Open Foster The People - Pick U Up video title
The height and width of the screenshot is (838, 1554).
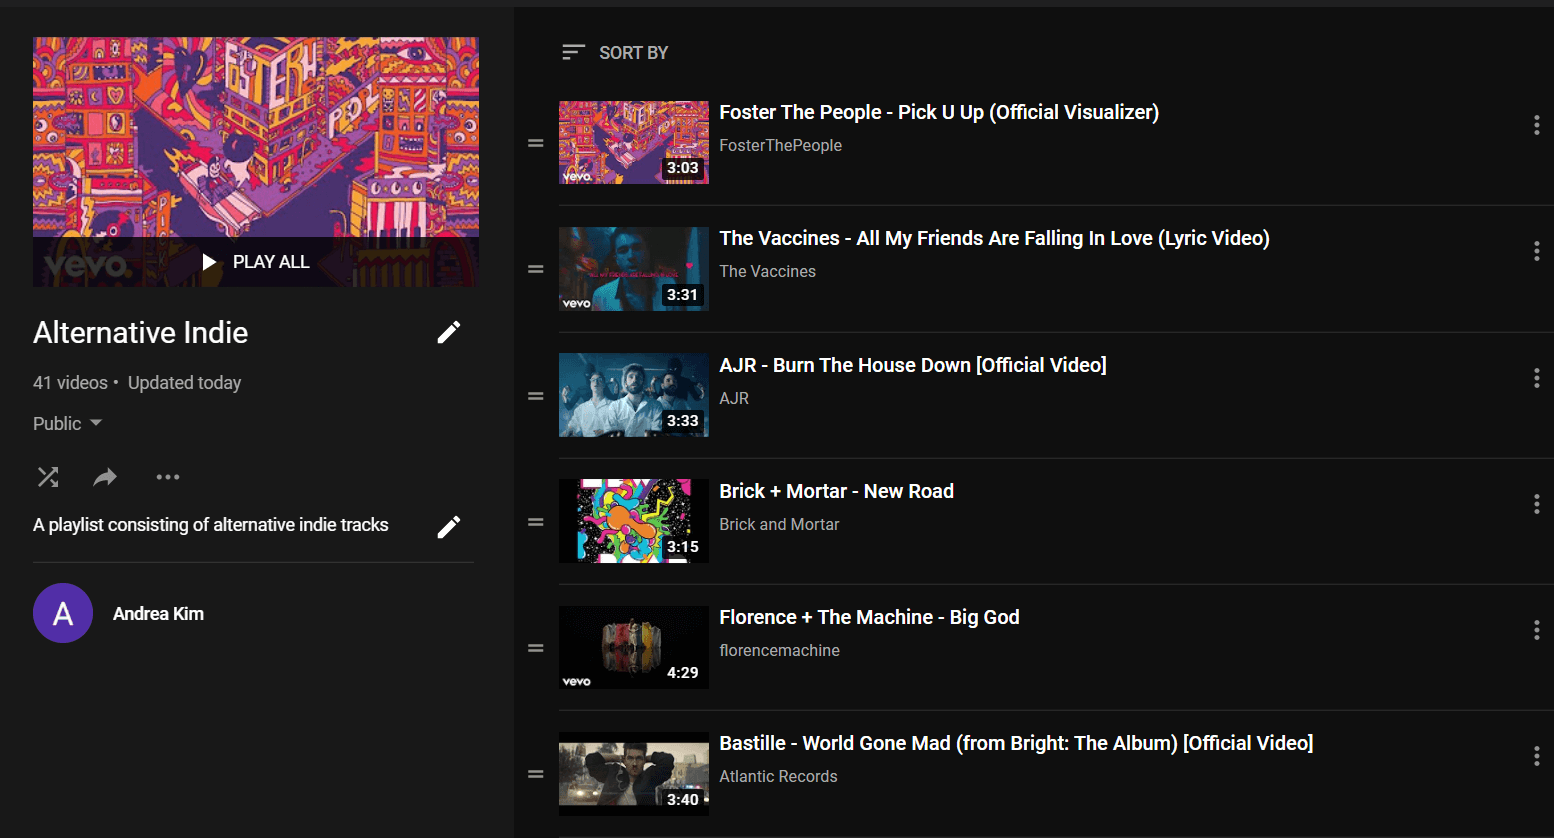[x=939, y=112]
